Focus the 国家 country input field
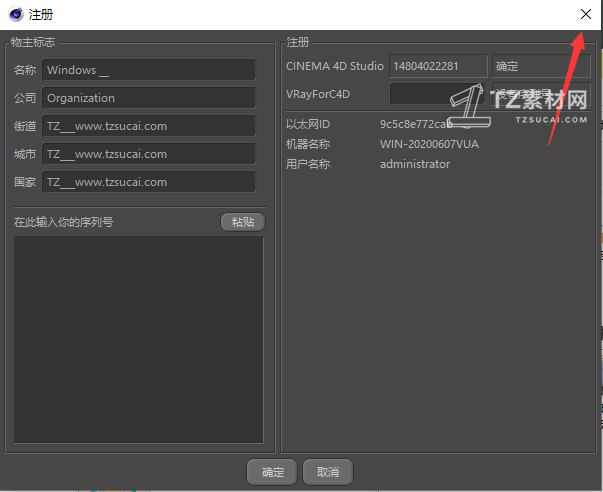 pyautogui.click(x=149, y=182)
